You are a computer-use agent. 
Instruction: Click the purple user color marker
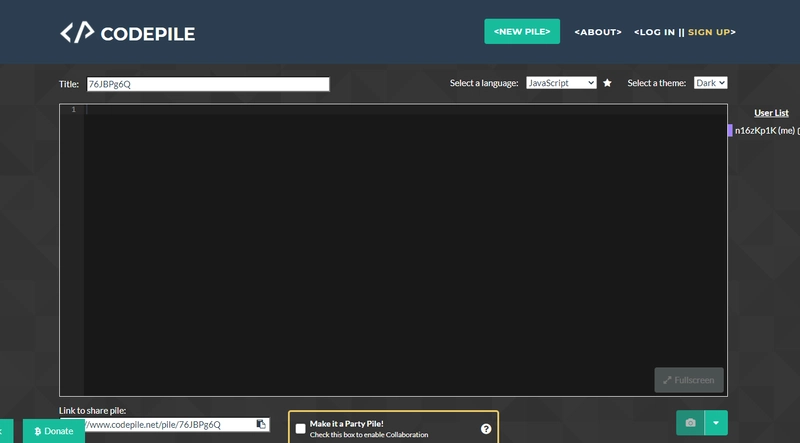(x=730, y=131)
